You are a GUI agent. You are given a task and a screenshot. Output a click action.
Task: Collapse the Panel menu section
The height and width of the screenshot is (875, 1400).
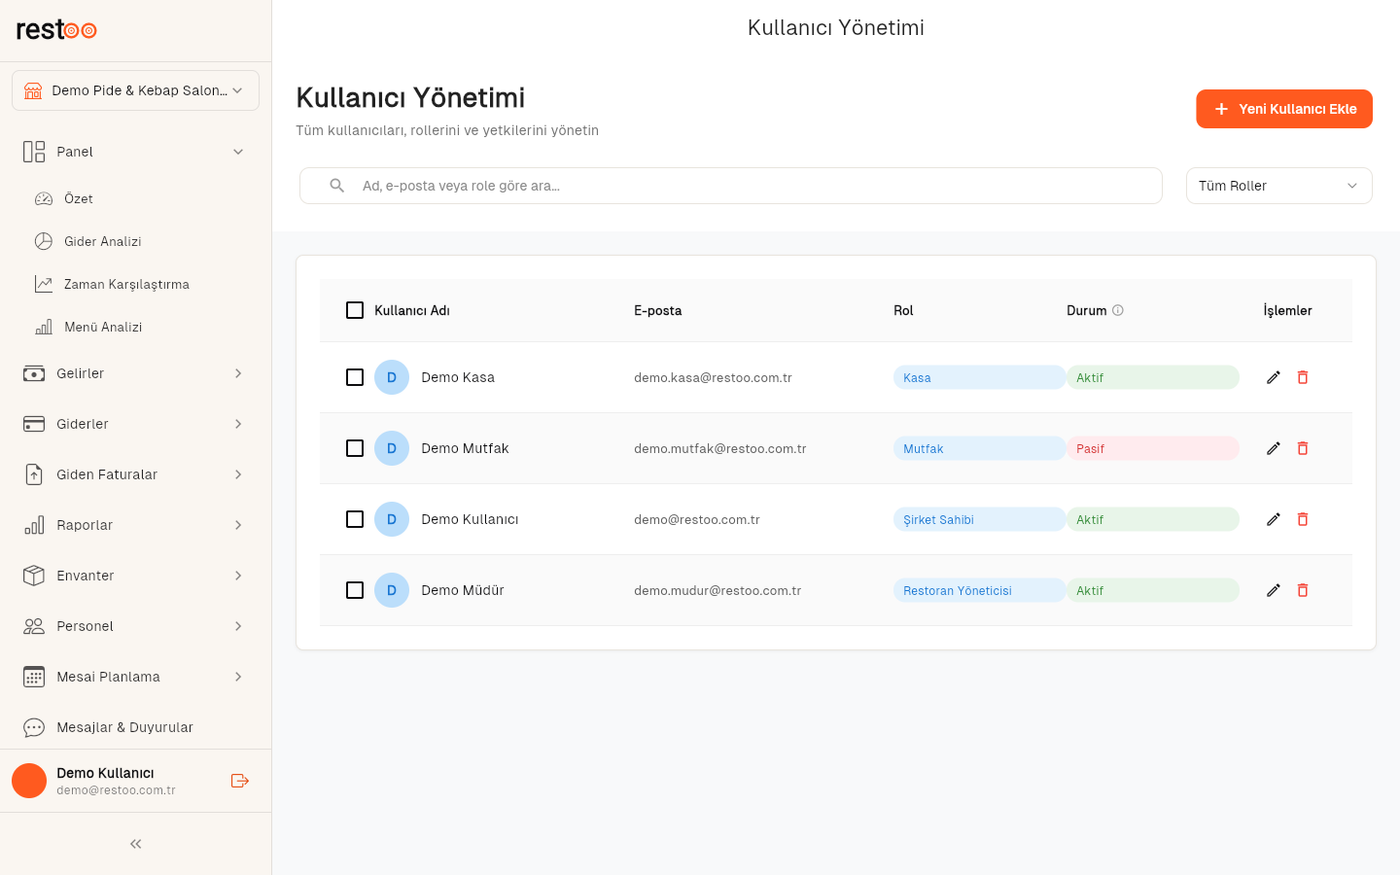(136, 152)
